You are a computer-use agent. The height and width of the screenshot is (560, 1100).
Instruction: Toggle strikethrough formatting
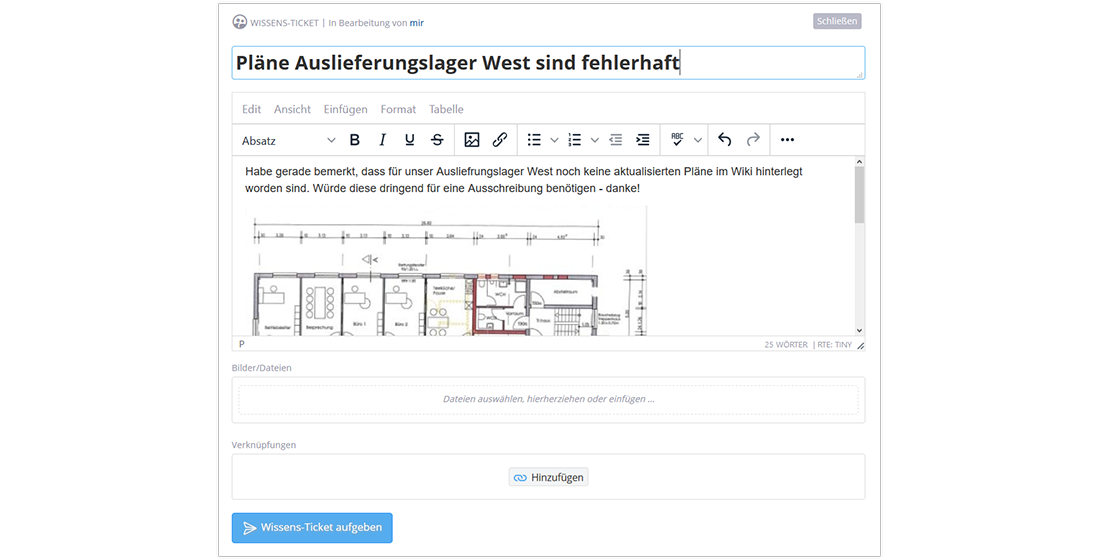tap(437, 140)
